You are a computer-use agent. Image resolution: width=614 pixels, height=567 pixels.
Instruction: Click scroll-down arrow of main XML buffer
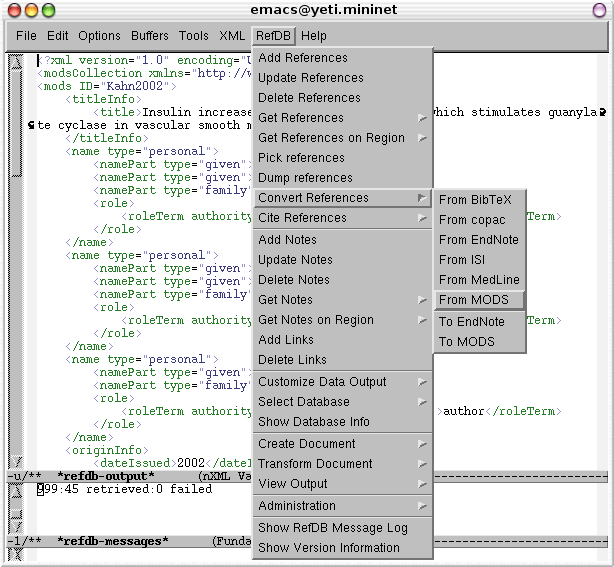point(16,462)
